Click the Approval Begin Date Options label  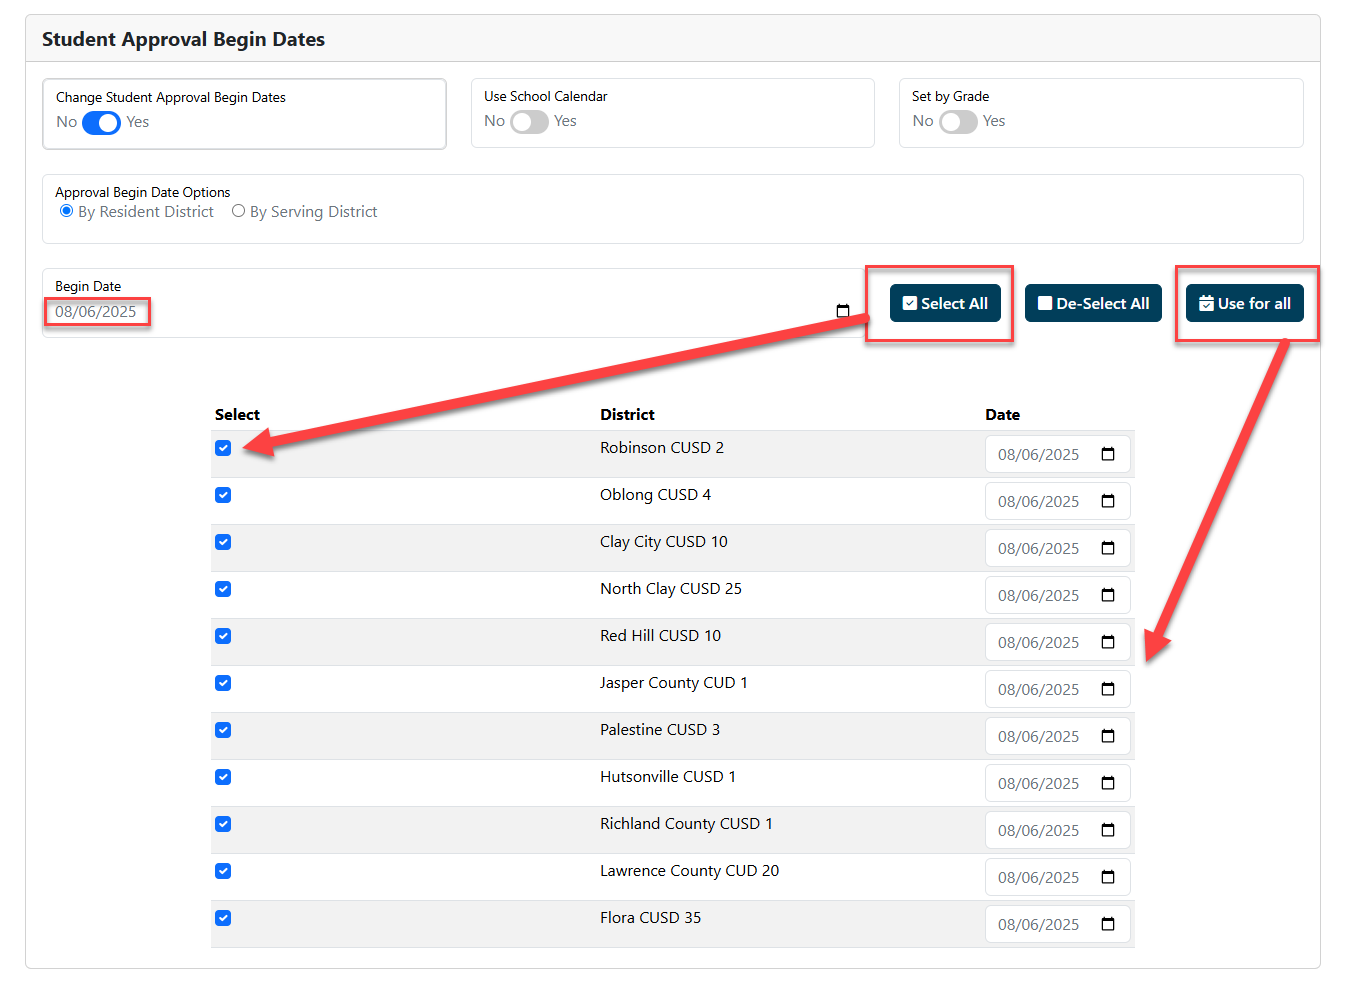pos(143,192)
